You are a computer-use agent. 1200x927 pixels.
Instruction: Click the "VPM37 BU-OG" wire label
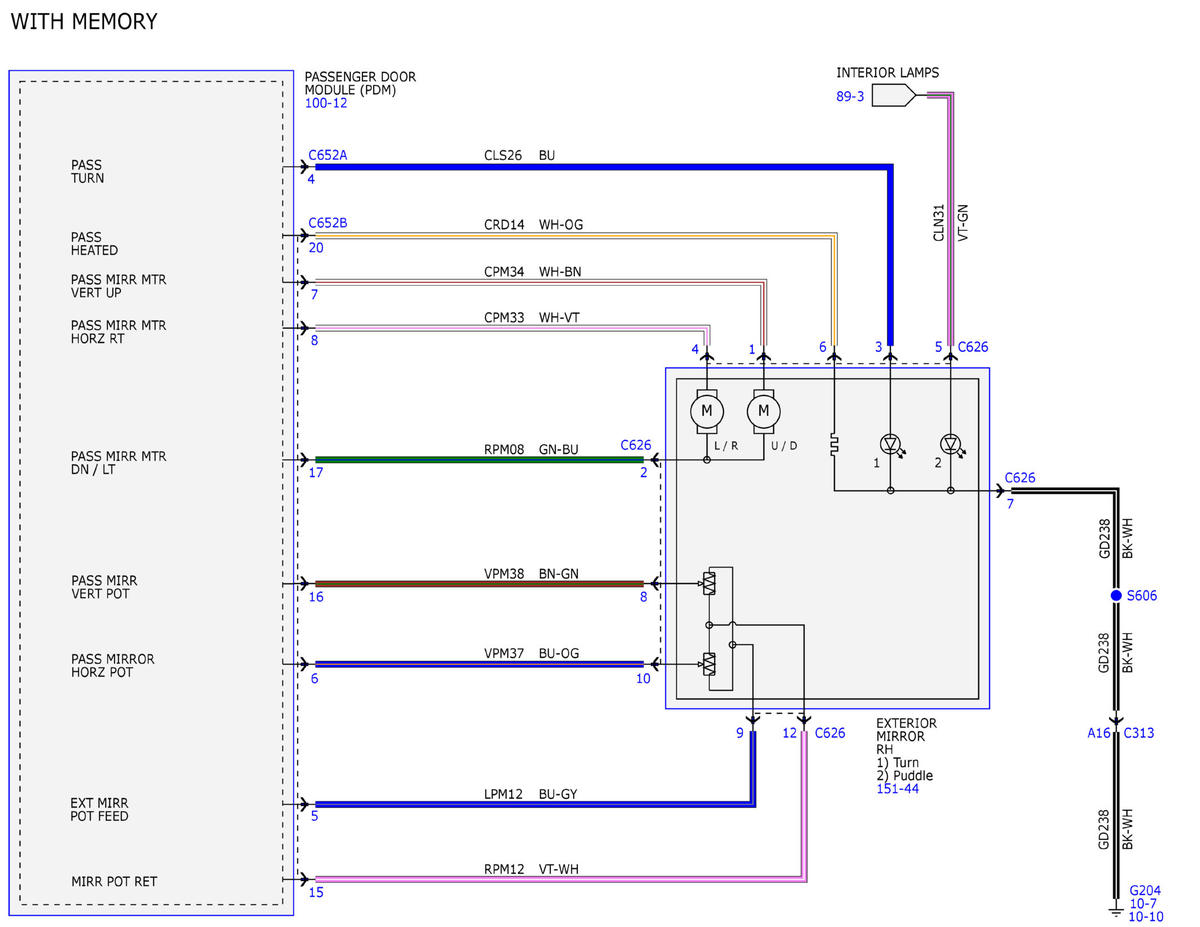pos(531,653)
